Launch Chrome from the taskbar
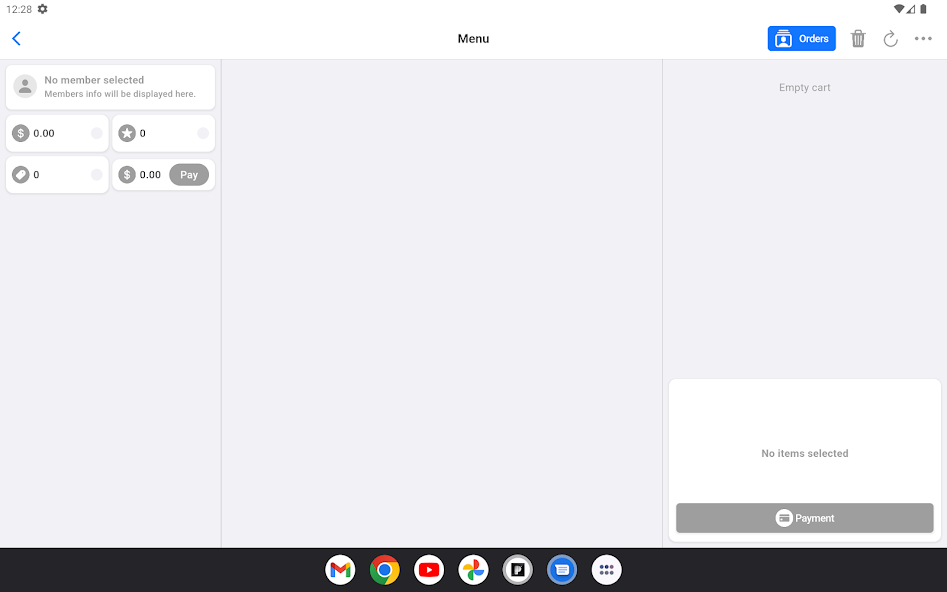Screen dimensions: 947x592 pos(384,569)
